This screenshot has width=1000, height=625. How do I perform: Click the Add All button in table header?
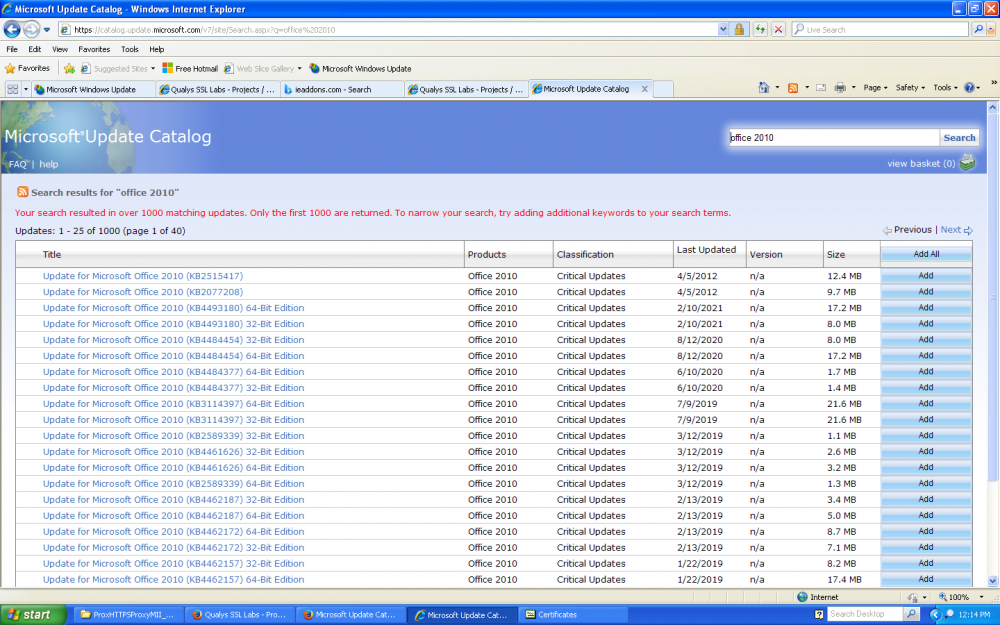pyautogui.click(x=926, y=254)
